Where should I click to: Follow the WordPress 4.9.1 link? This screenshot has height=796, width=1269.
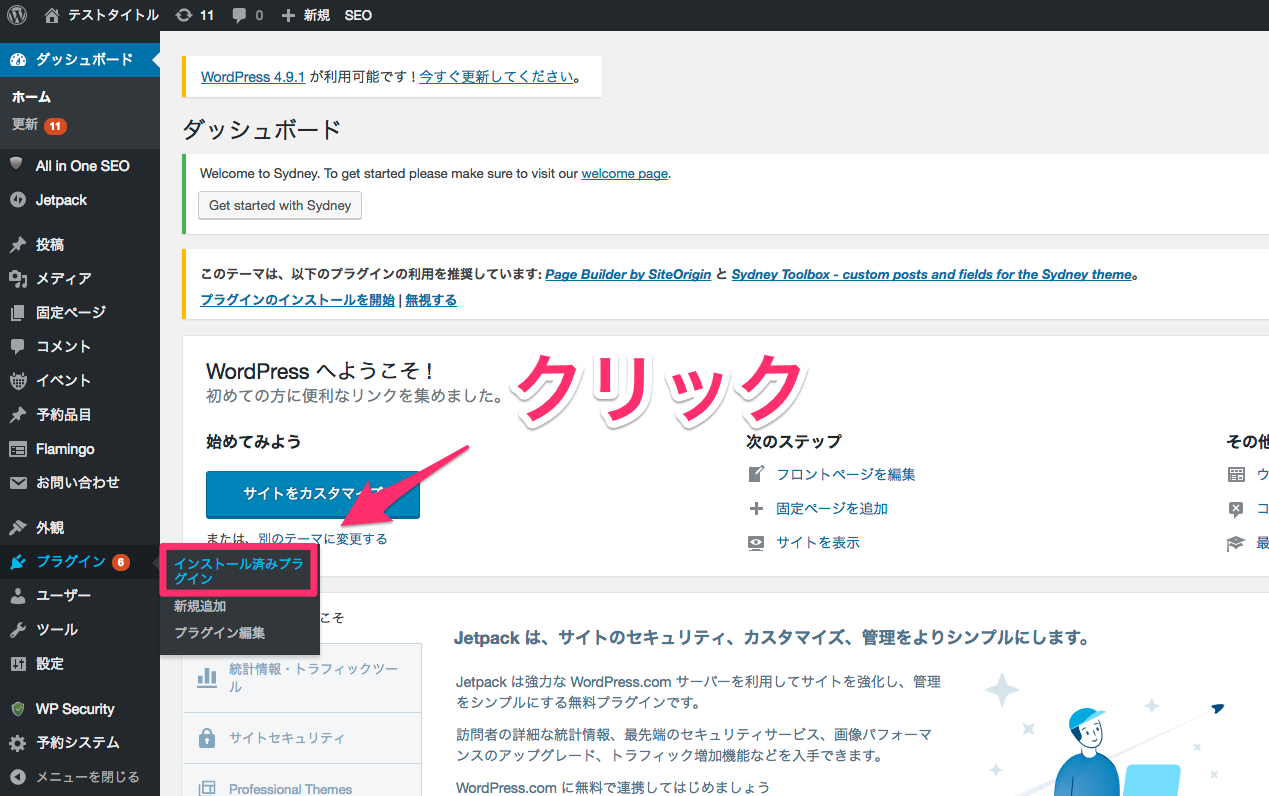click(253, 76)
